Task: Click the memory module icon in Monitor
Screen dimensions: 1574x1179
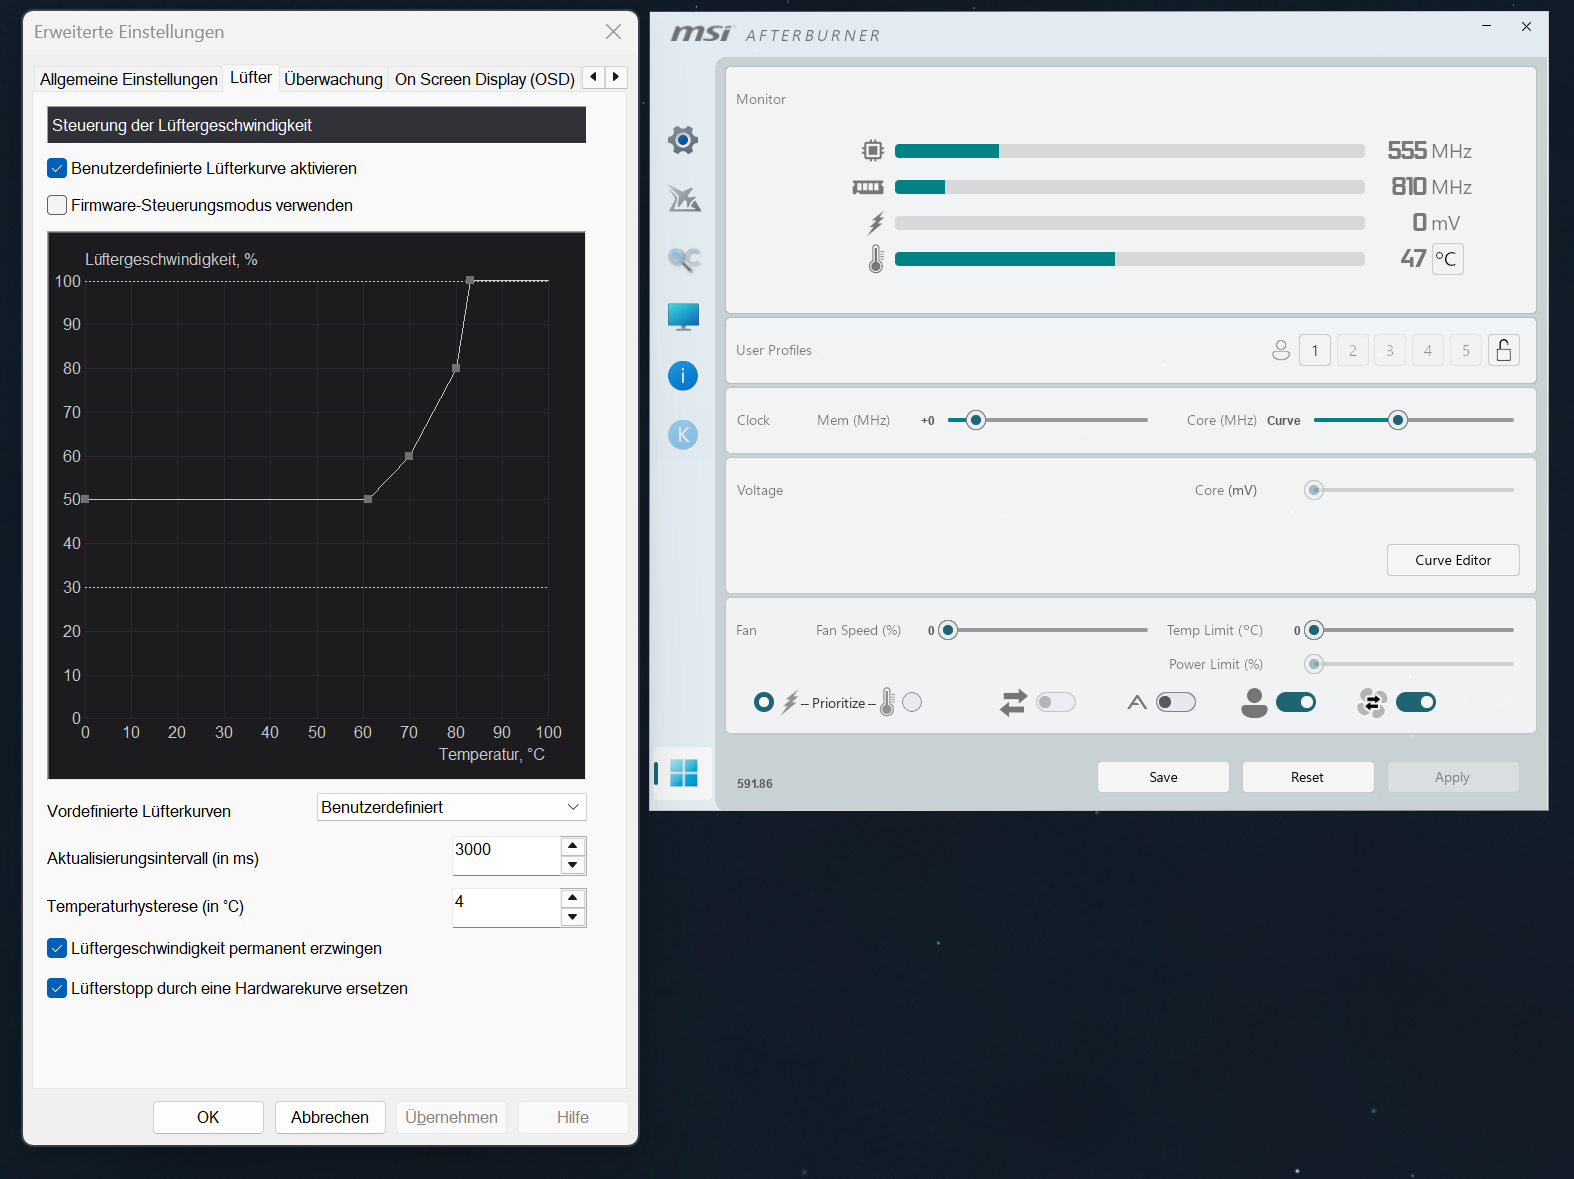Action: pyautogui.click(x=868, y=187)
